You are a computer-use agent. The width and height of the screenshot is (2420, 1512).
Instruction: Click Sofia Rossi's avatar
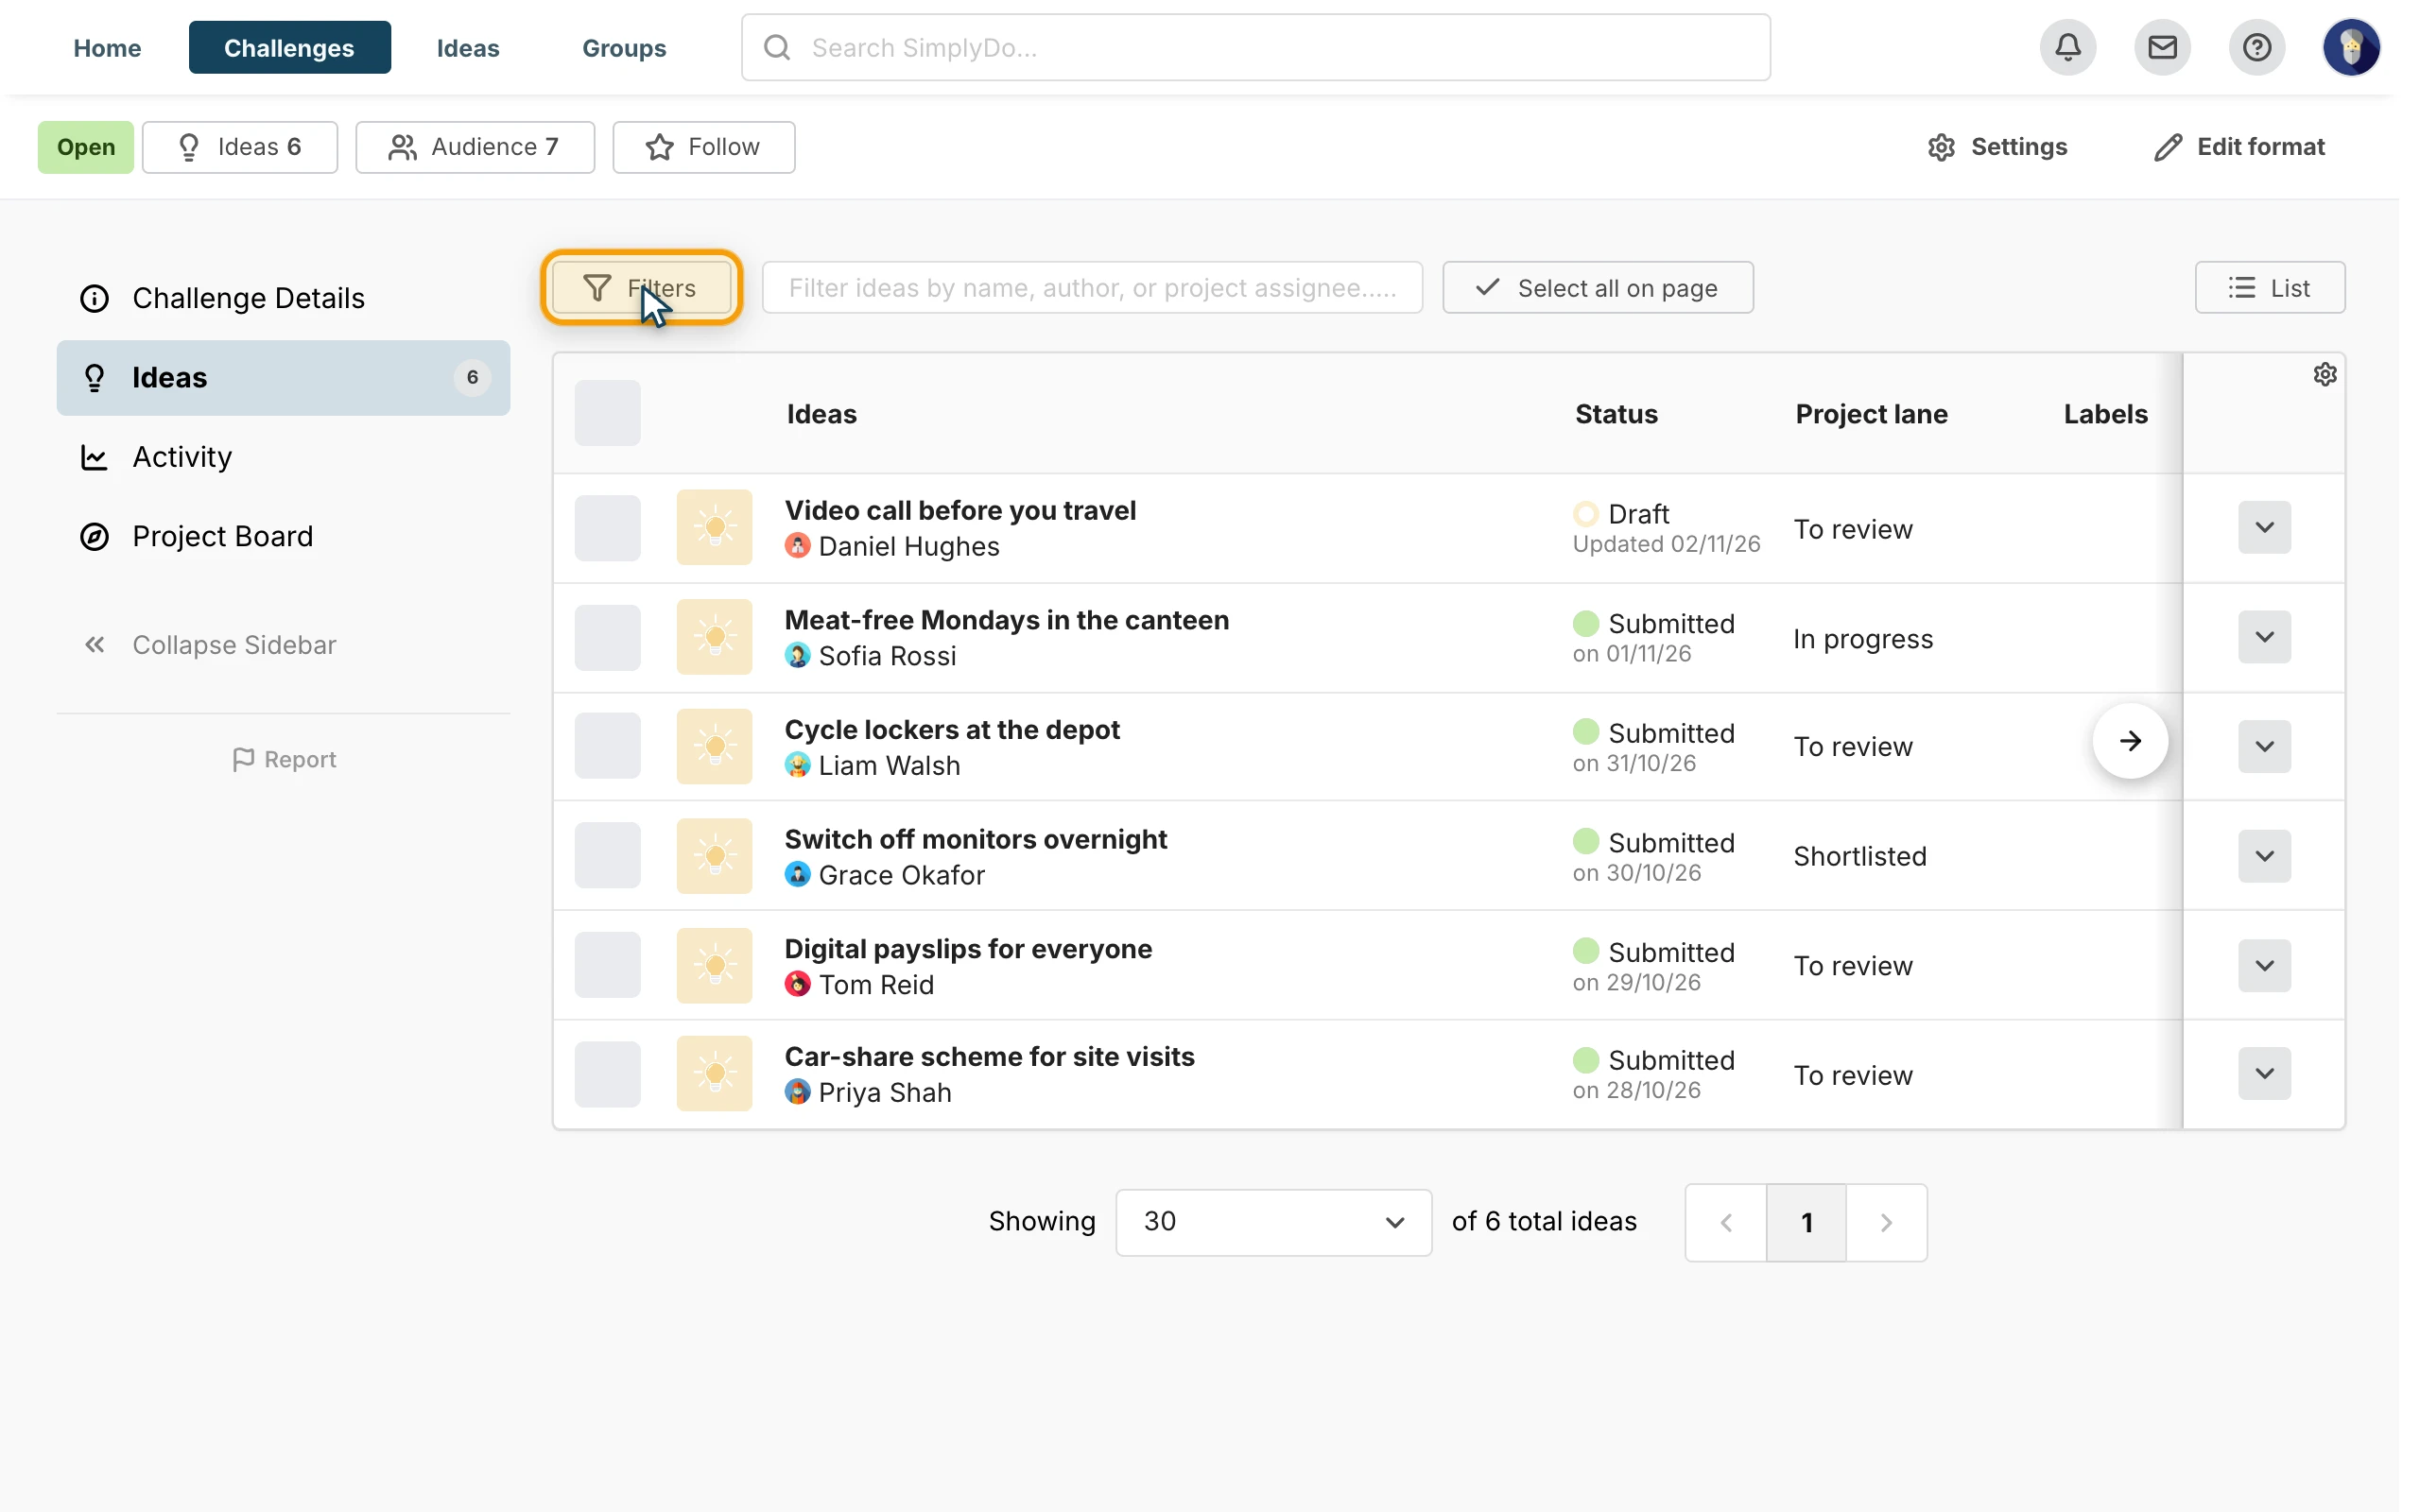click(x=797, y=656)
